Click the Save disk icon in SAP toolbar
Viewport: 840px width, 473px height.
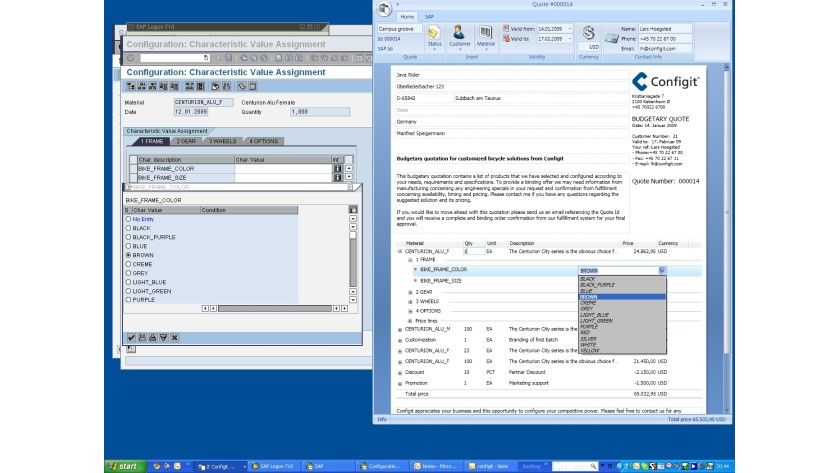(x=229, y=58)
